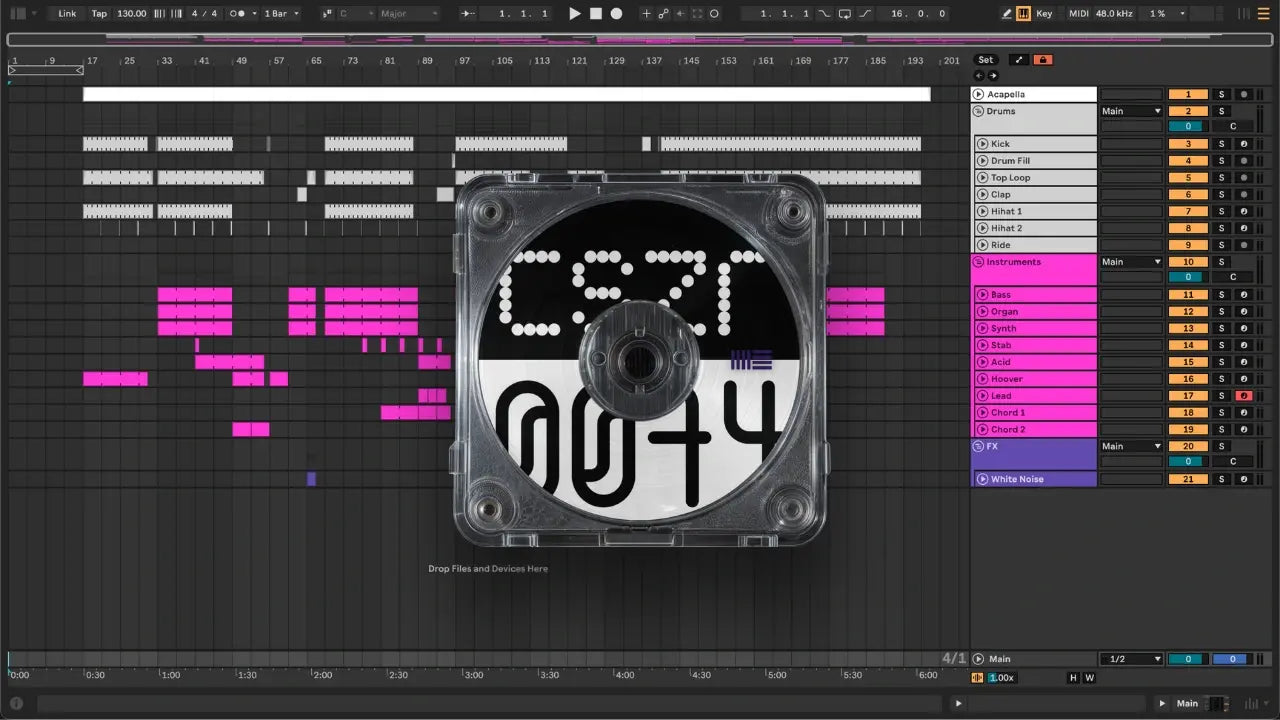Screen dimensions: 1280x720
Task: Toggle the Draw Mode pencil icon
Action: [1007, 14]
